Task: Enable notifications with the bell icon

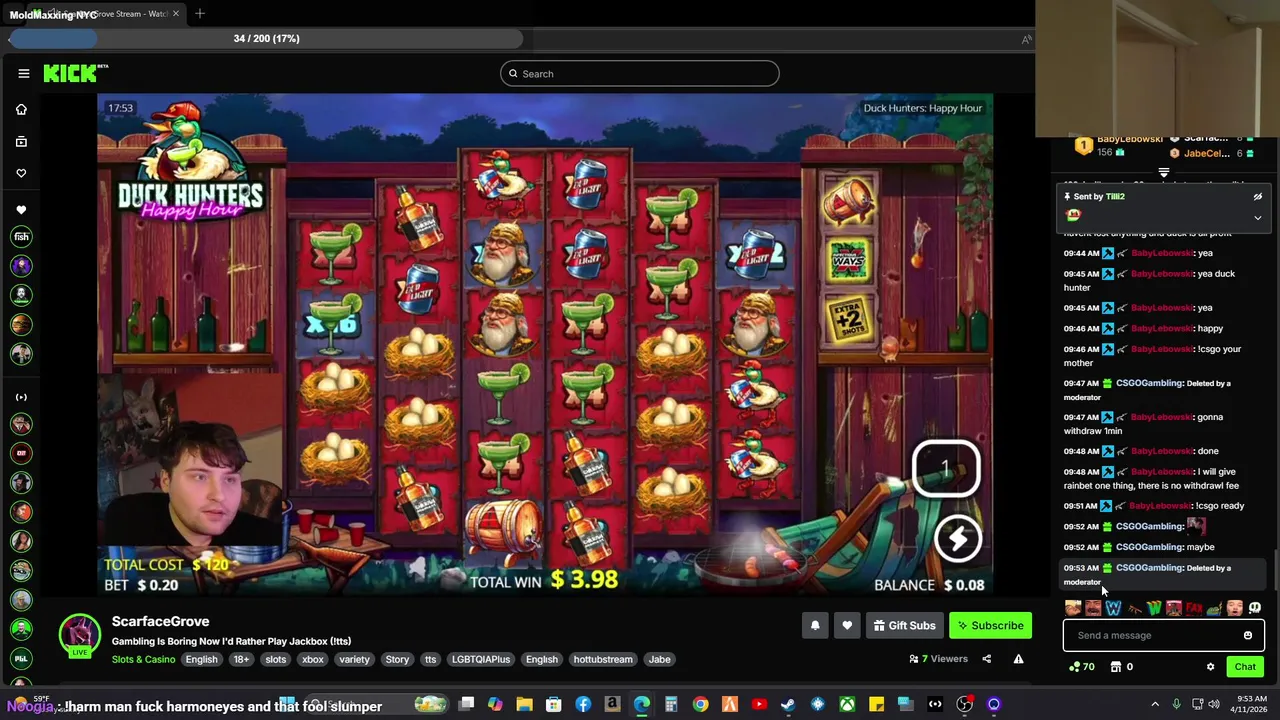Action: 815,626
